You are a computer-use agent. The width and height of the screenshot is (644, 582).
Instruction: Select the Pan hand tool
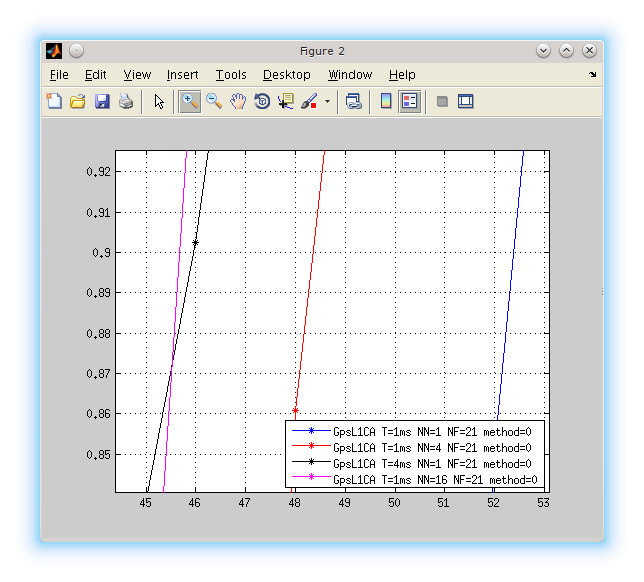[238, 101]
